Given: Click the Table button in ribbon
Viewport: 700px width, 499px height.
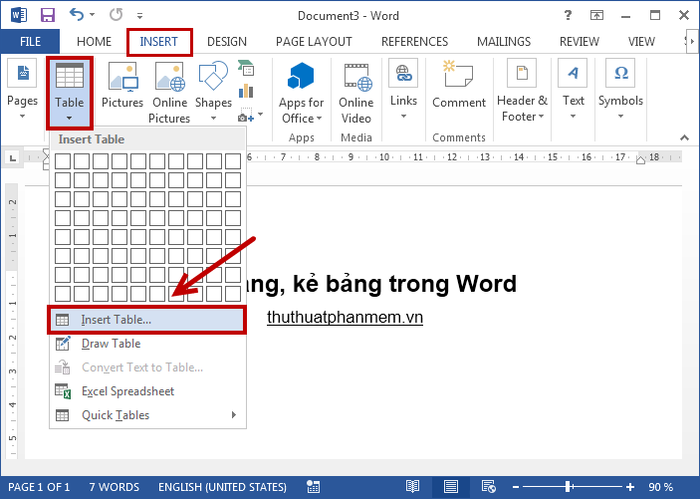Looking at the screenshot, I should point(70,92).
